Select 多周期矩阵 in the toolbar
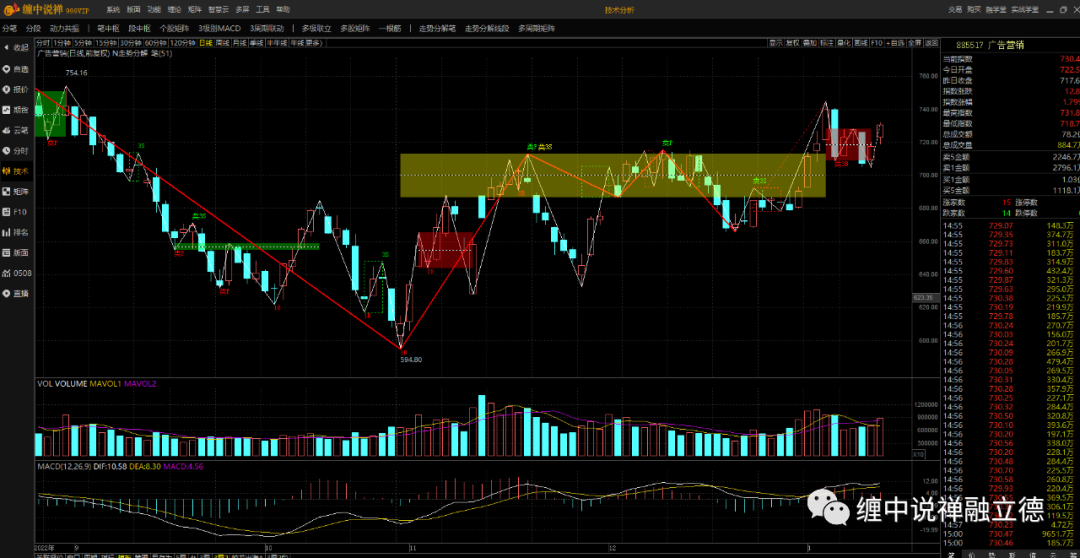Viewport: 1080px width, 558px height. click(537, 29)
